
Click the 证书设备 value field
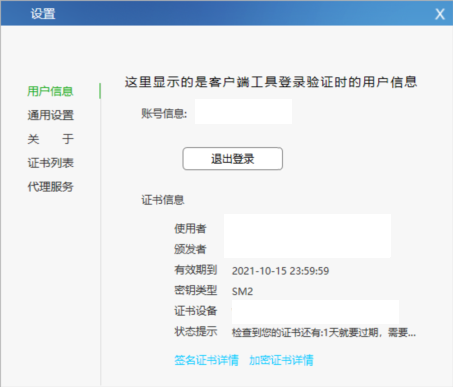click(x=315, y=312)
